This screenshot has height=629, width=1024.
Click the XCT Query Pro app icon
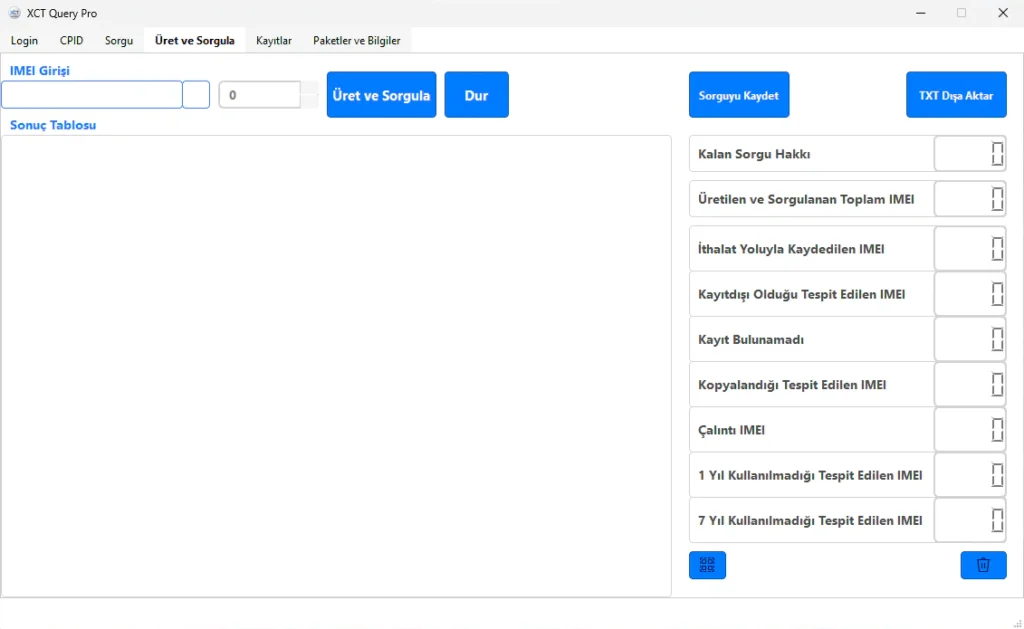14,13
